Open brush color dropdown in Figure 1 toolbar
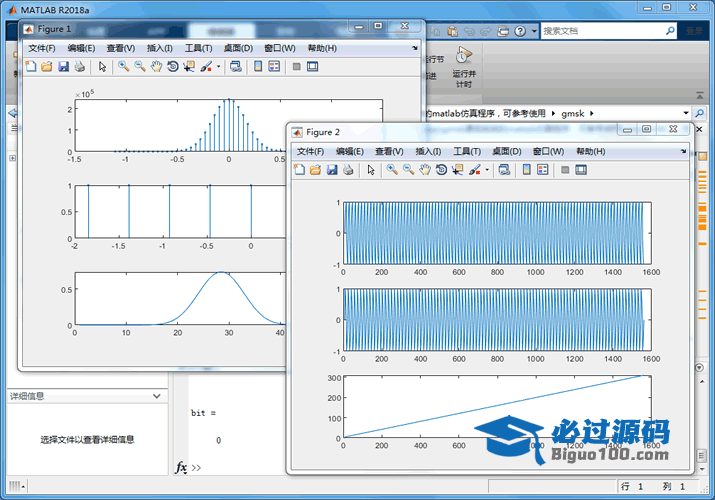The height and width of the screenshot is (500, 715). (218, 67)
